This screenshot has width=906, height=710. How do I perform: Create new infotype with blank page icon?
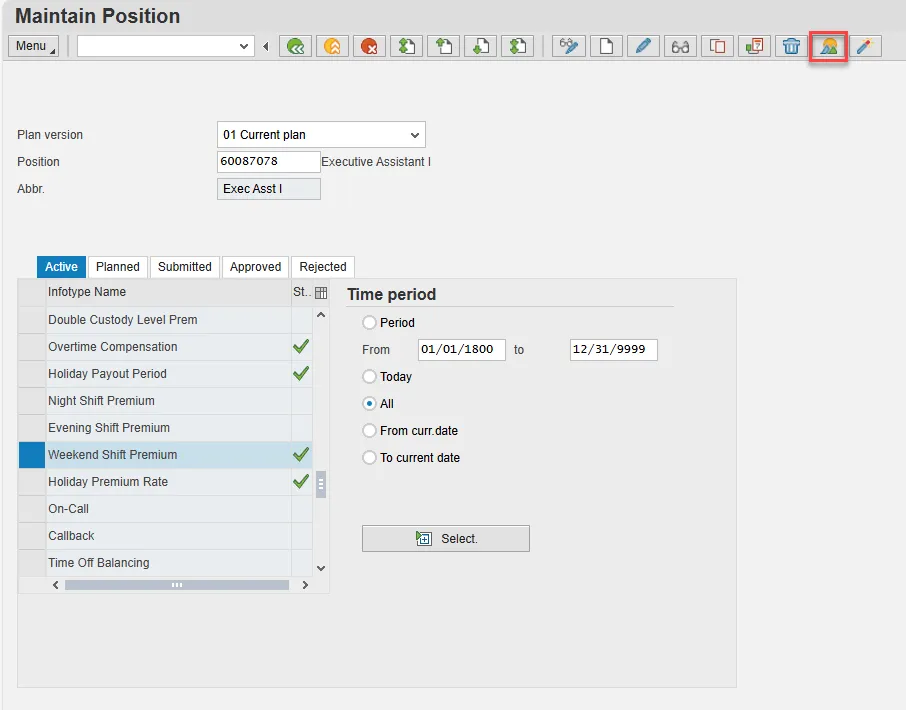[606, 46]
